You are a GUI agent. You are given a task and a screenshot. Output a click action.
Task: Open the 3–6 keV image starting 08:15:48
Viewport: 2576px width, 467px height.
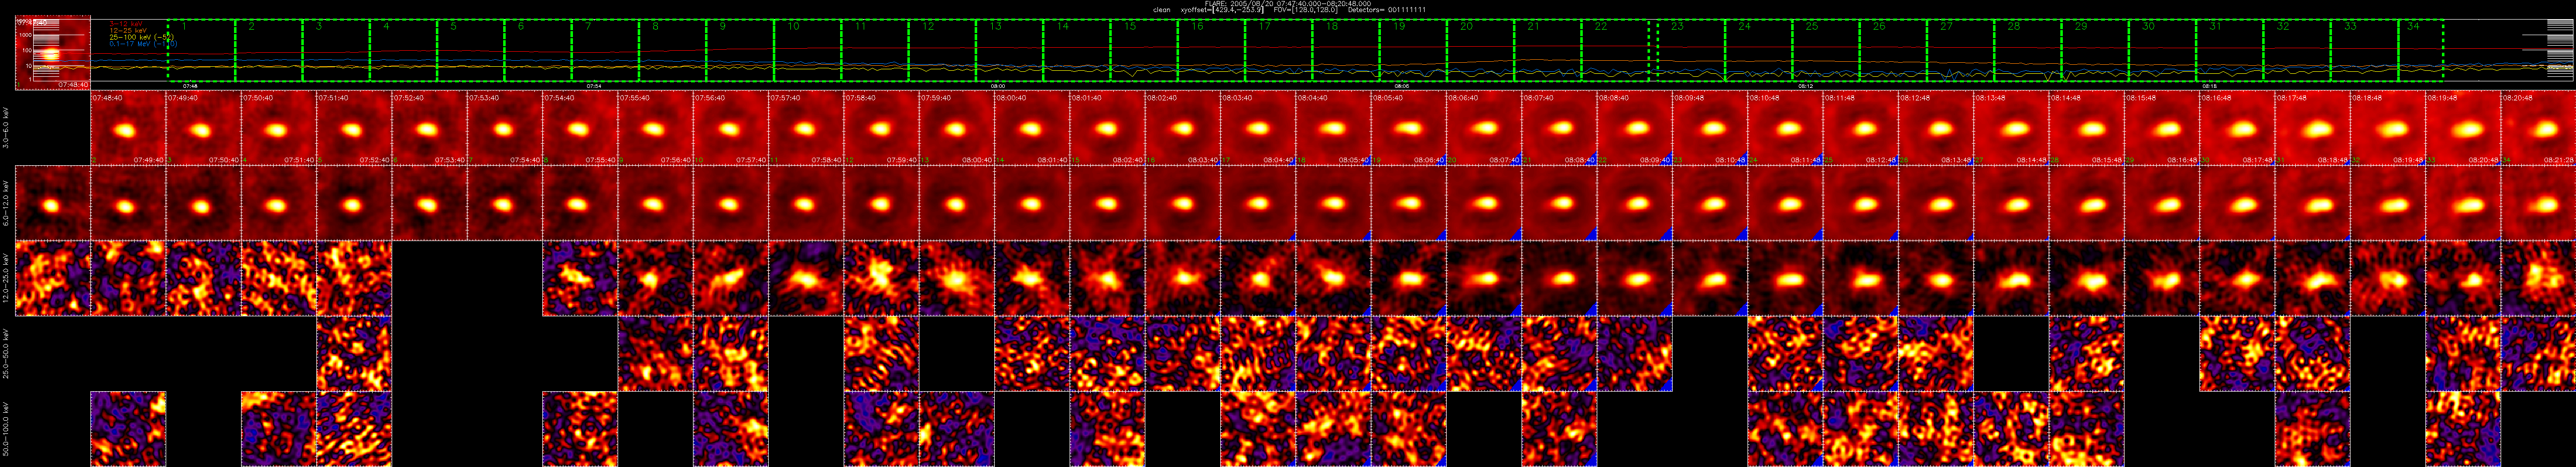[2162, 128]
